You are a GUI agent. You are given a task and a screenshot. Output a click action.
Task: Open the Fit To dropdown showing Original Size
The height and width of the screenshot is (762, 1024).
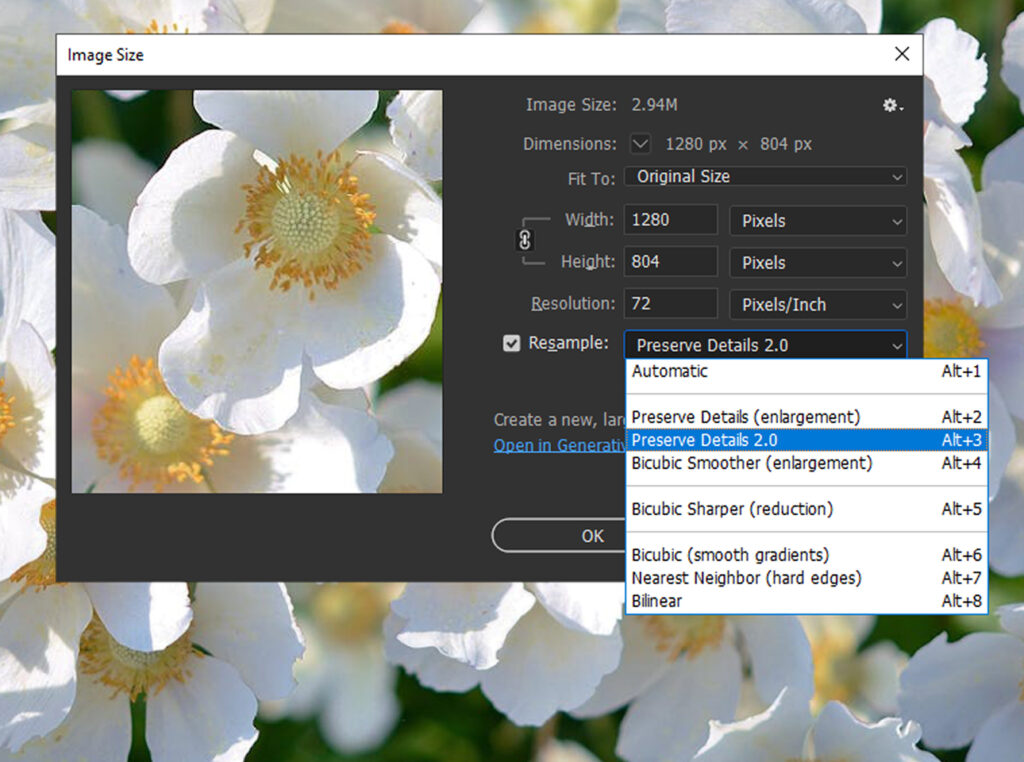pos(765,176)
